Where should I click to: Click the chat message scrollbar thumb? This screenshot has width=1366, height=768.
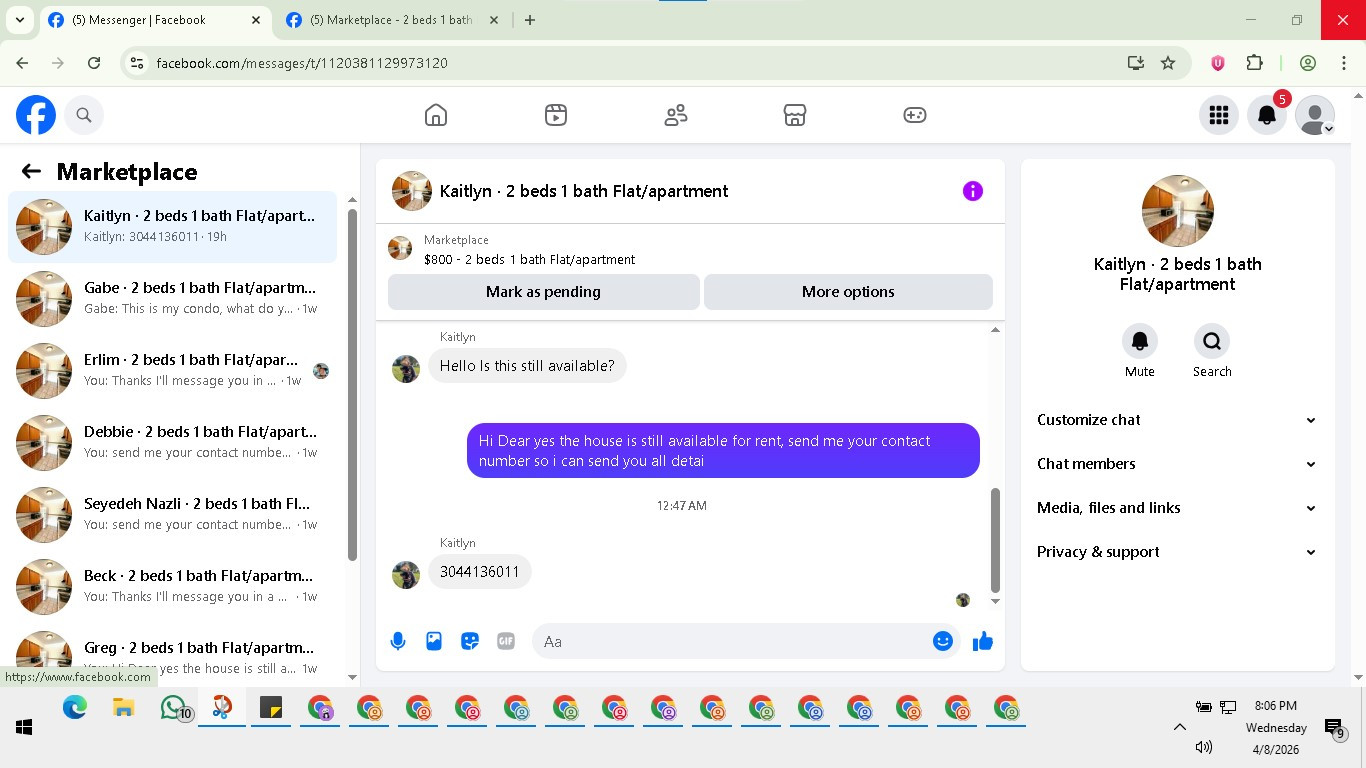(995, 540)
